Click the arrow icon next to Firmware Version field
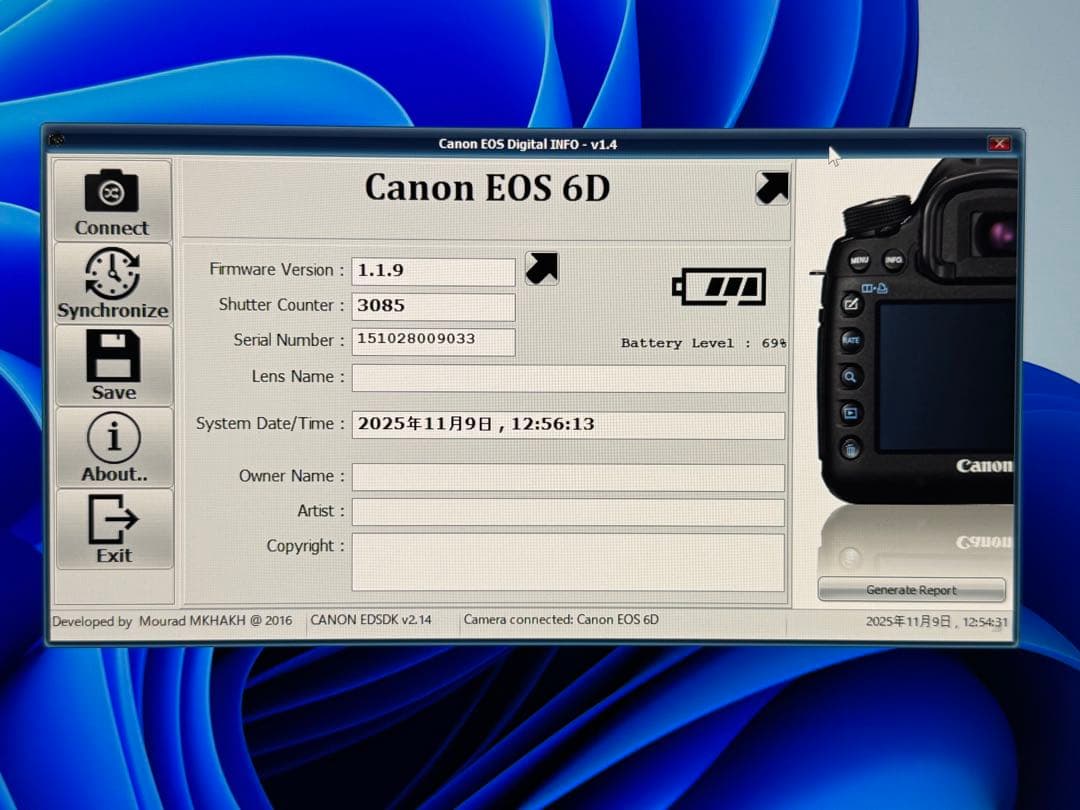This screenshot has height=810, width=1080. pyautogui.click(x=541, y=268)
